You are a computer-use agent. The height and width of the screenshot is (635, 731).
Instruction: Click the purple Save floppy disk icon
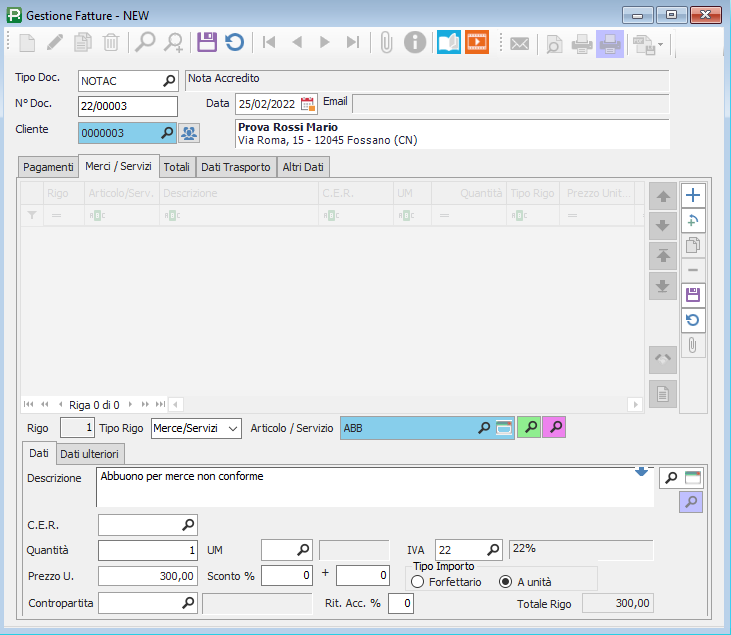207,42
